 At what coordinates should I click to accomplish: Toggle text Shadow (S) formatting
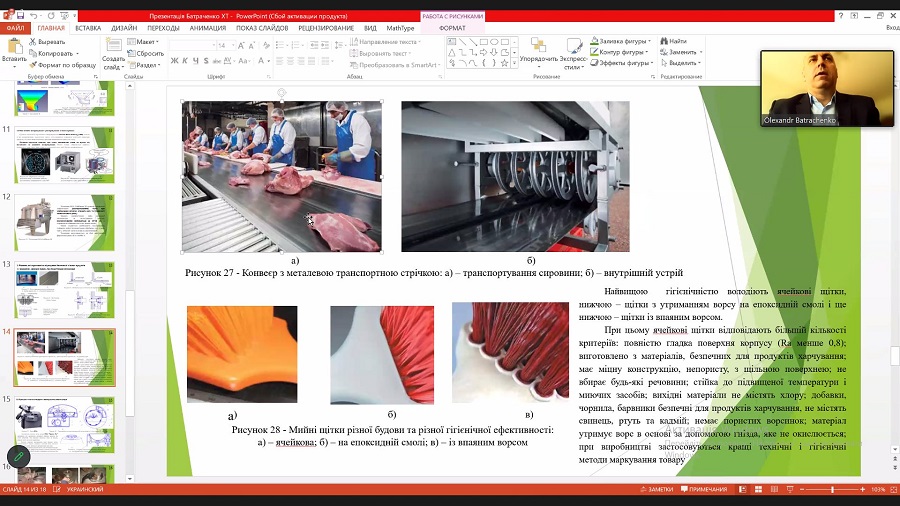(206, 61)
